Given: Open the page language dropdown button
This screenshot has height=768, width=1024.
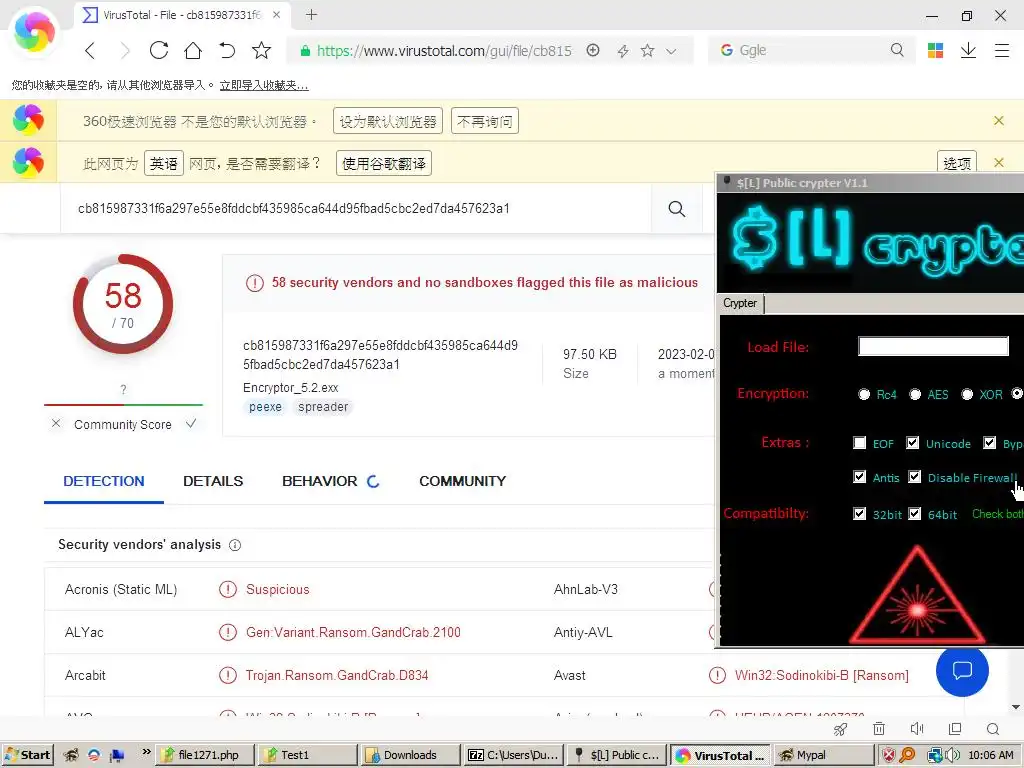Looking at the screenshot, I should pyautogui.click(x=164, y=163).
